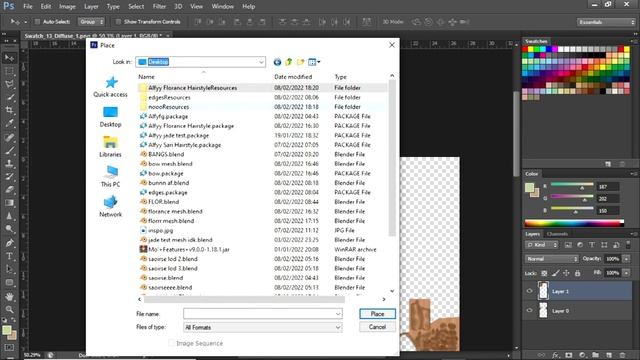
Task: Create a new folder in dialog
Action: [x=300, y=62]
